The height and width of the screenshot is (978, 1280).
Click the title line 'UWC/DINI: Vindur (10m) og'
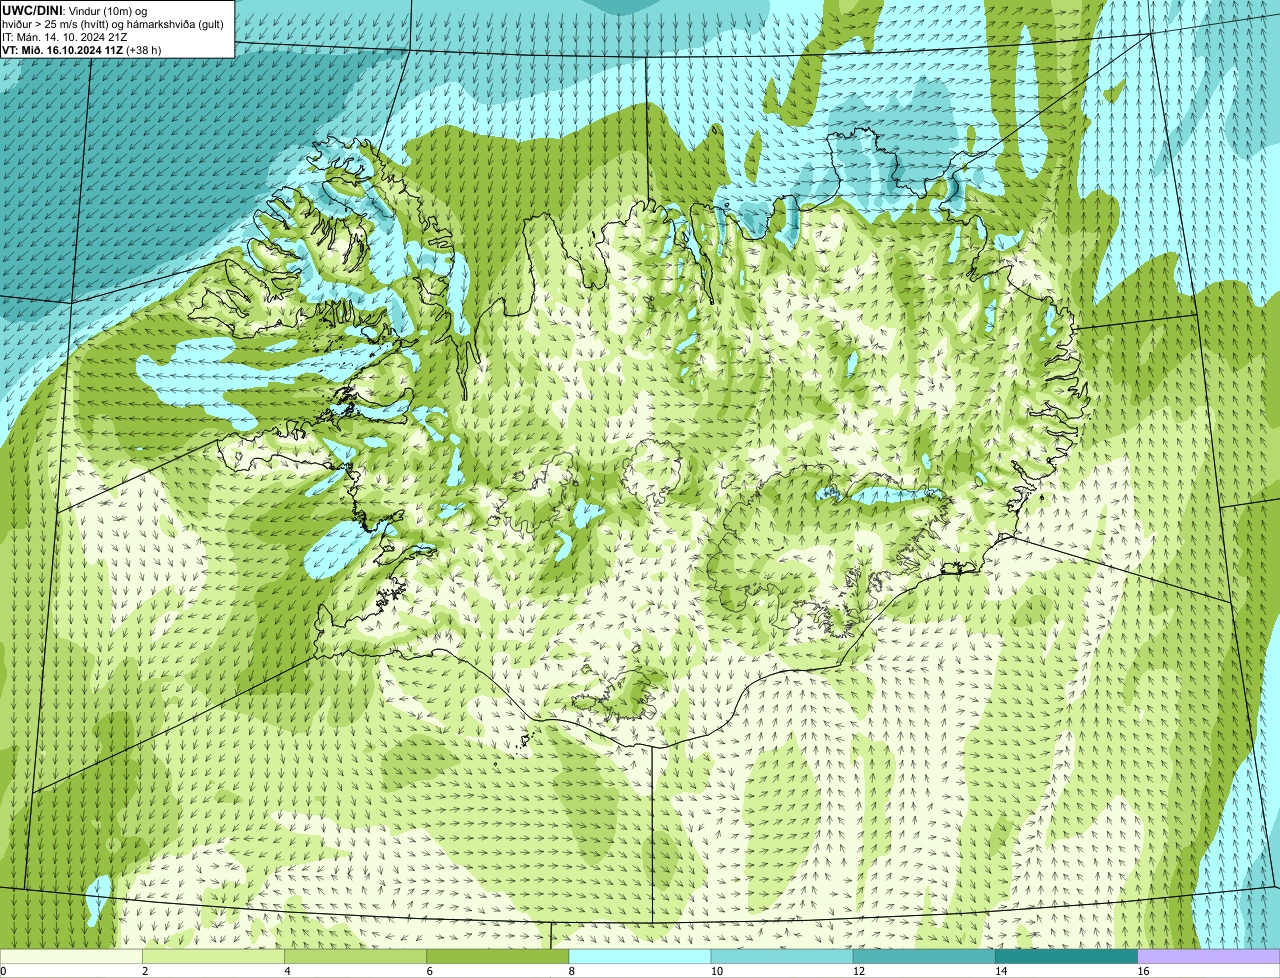point(75,10)
